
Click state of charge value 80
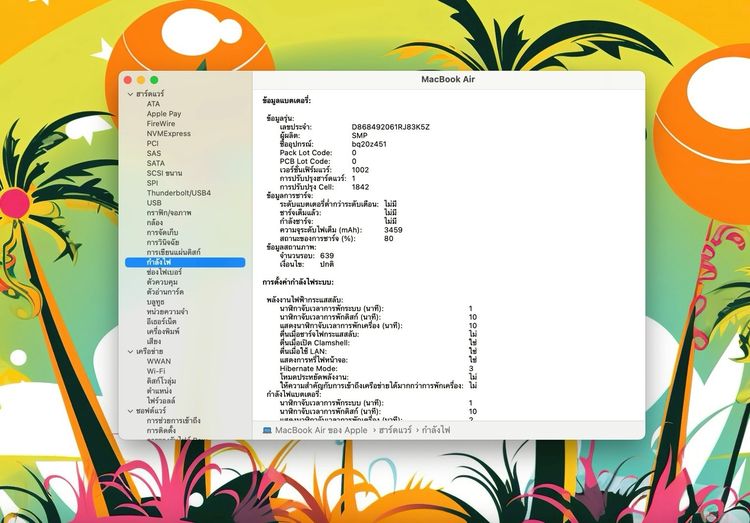click(x=388, y=238)
